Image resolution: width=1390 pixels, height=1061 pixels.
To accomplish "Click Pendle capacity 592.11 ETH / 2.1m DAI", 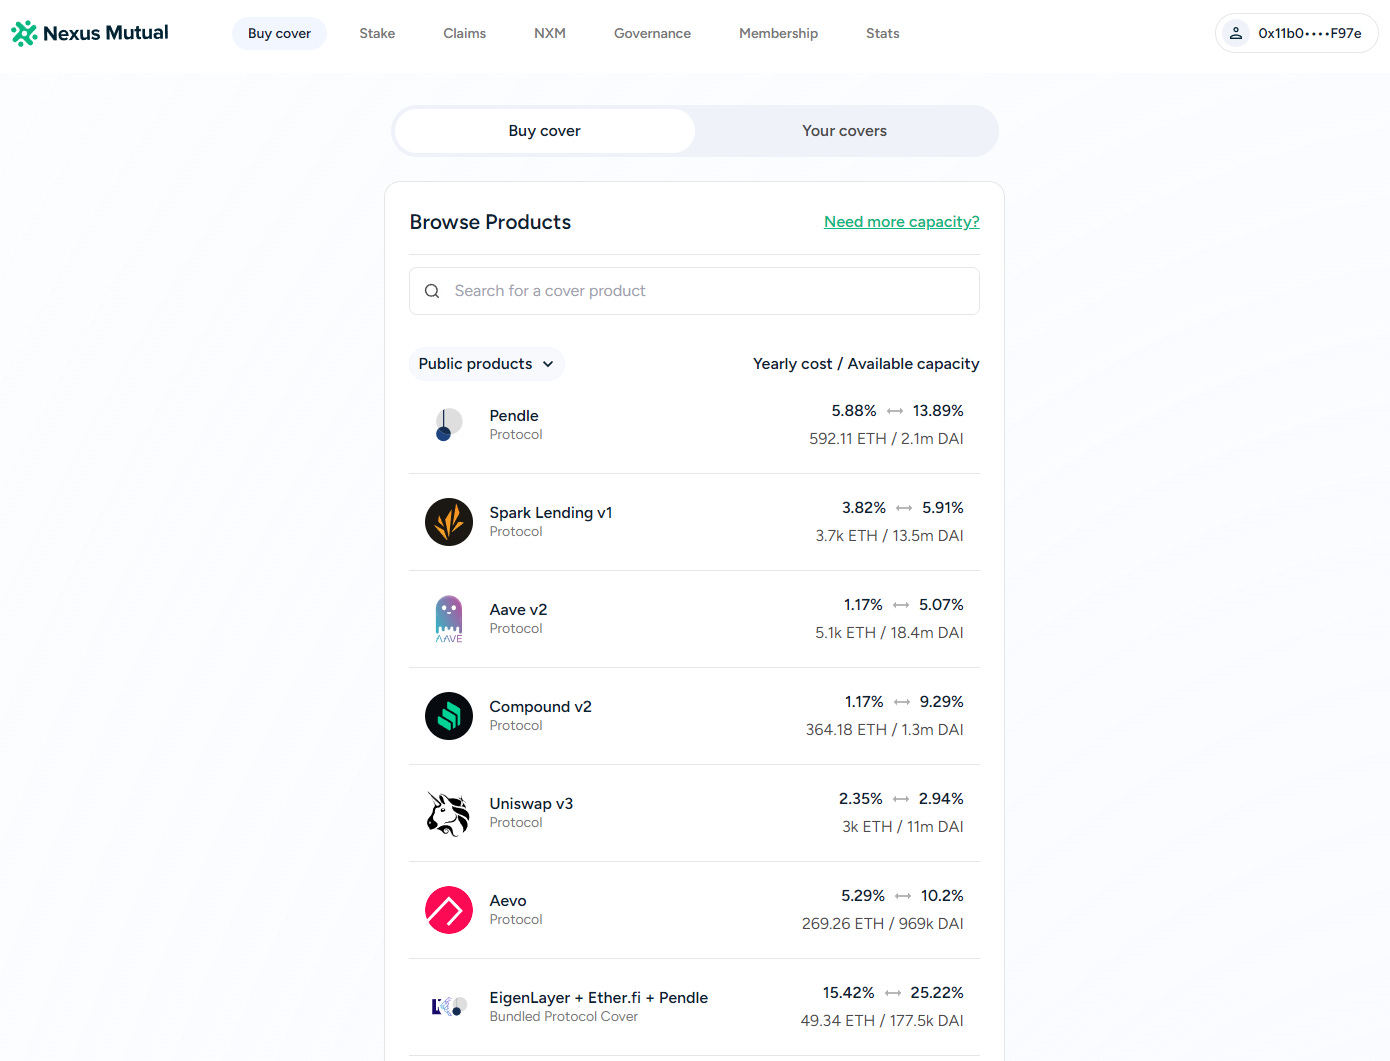I will [887, 439].
